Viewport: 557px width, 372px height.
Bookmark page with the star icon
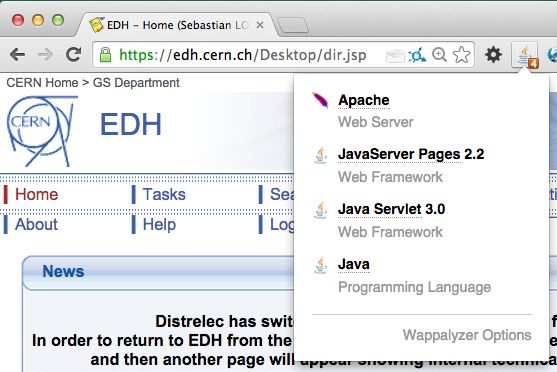(461, 55)
